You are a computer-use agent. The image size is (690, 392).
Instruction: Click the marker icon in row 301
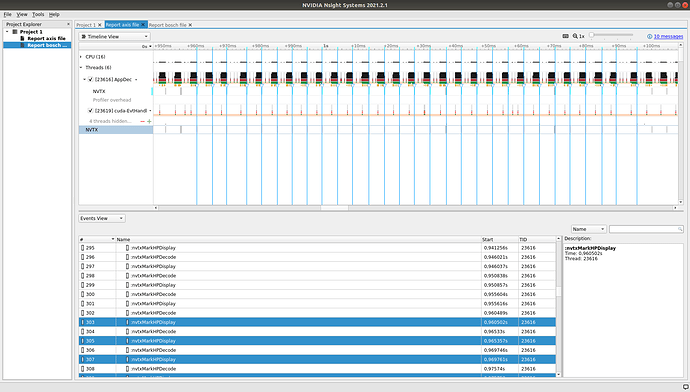coord(128,304)
